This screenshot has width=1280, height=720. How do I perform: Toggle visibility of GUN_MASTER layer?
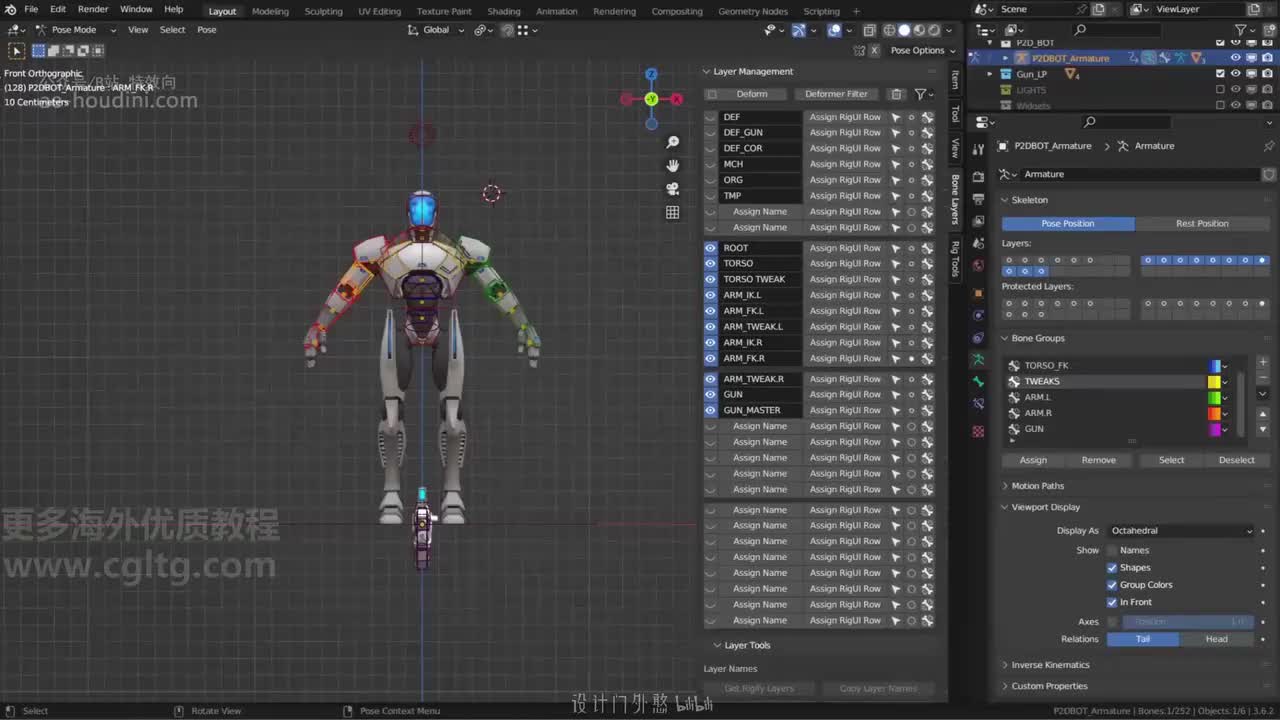pos(711,410)
